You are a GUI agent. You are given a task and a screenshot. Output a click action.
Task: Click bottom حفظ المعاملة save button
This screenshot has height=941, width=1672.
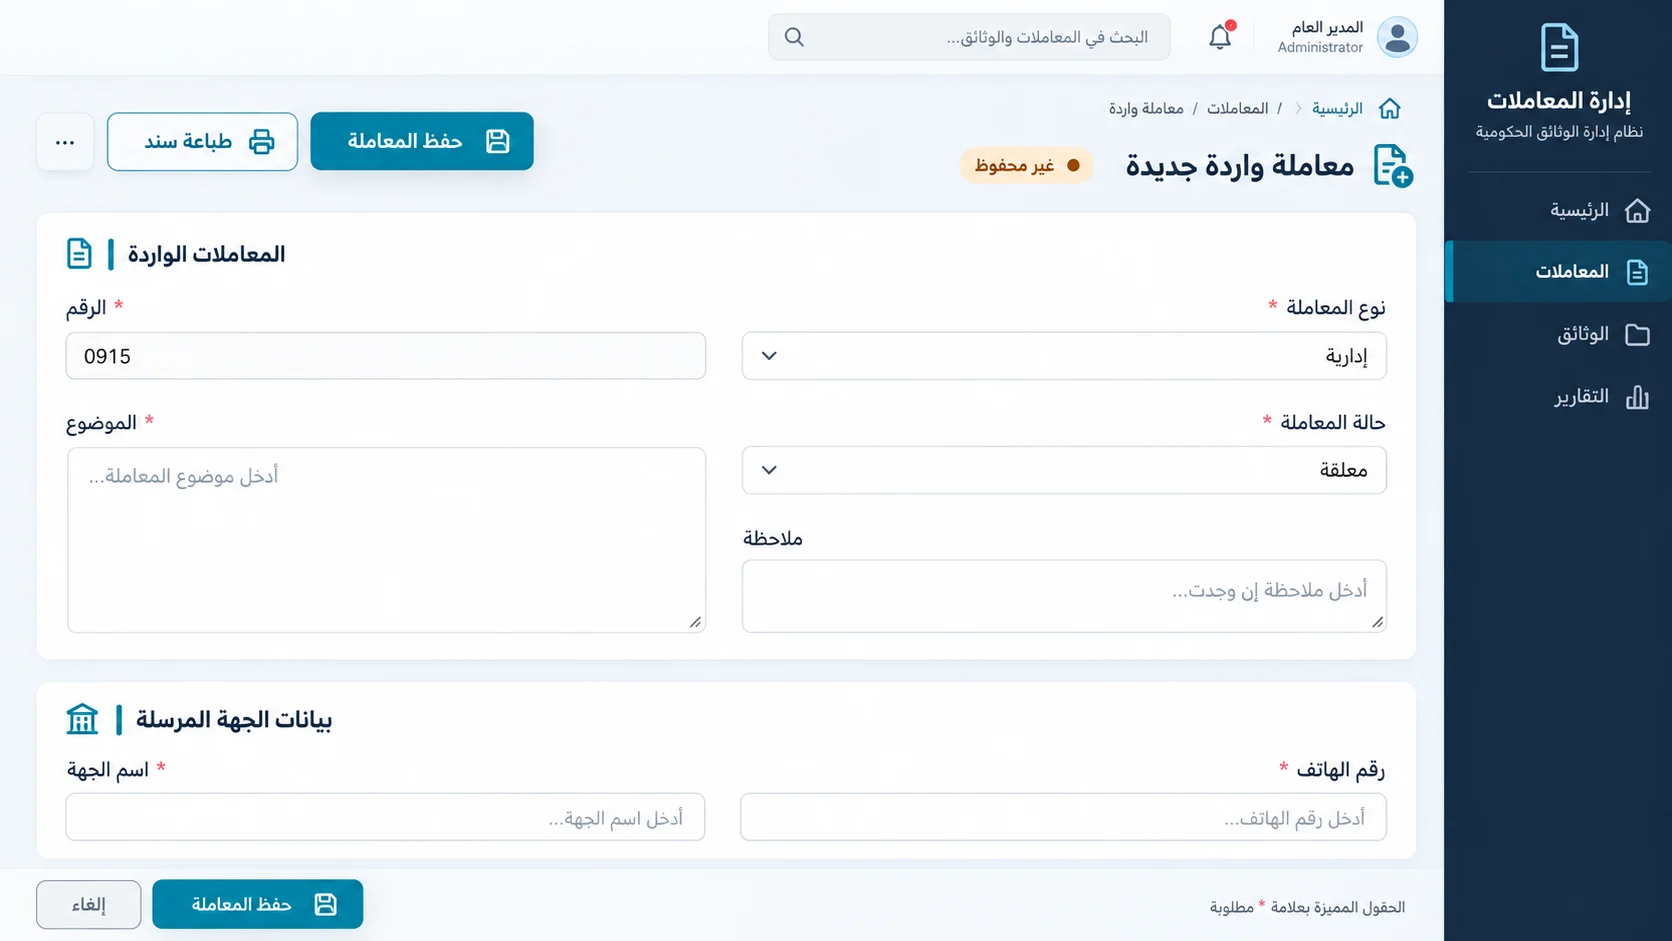pos(258,904)
